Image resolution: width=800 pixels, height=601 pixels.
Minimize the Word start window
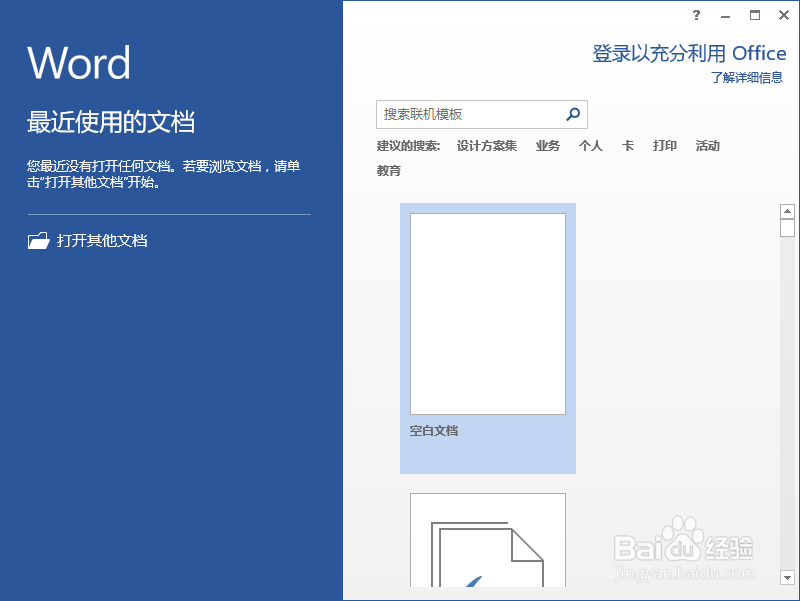pos(725,16)
